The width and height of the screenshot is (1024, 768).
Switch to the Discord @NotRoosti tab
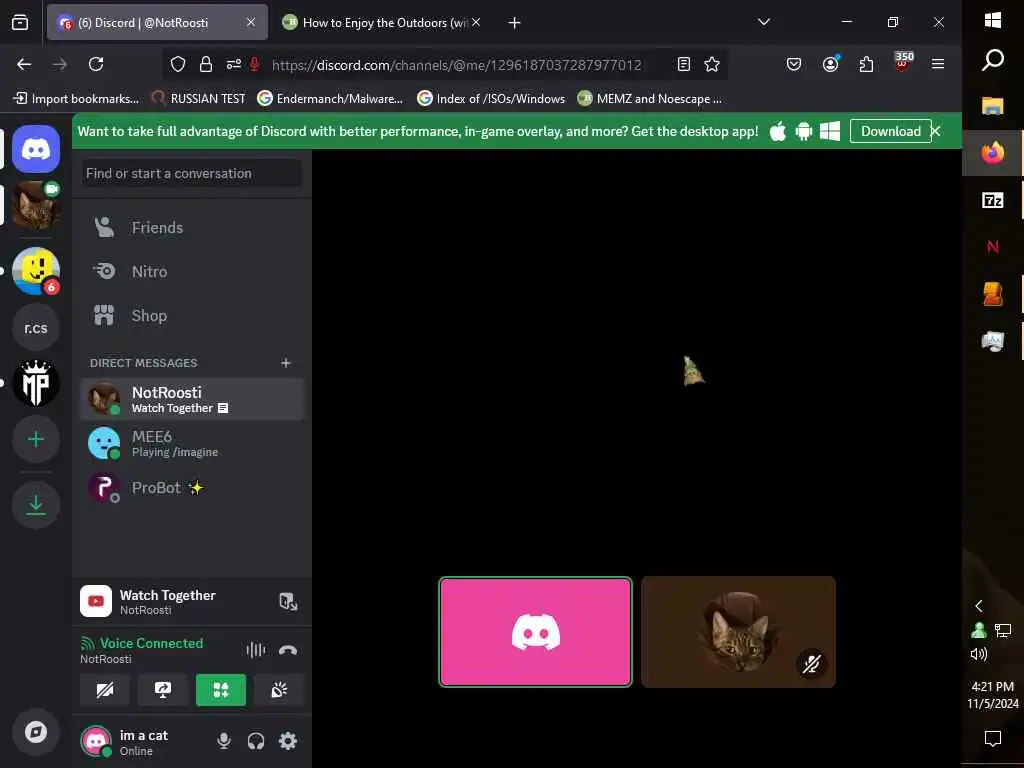pyautogui.click(x=157, y=23)
